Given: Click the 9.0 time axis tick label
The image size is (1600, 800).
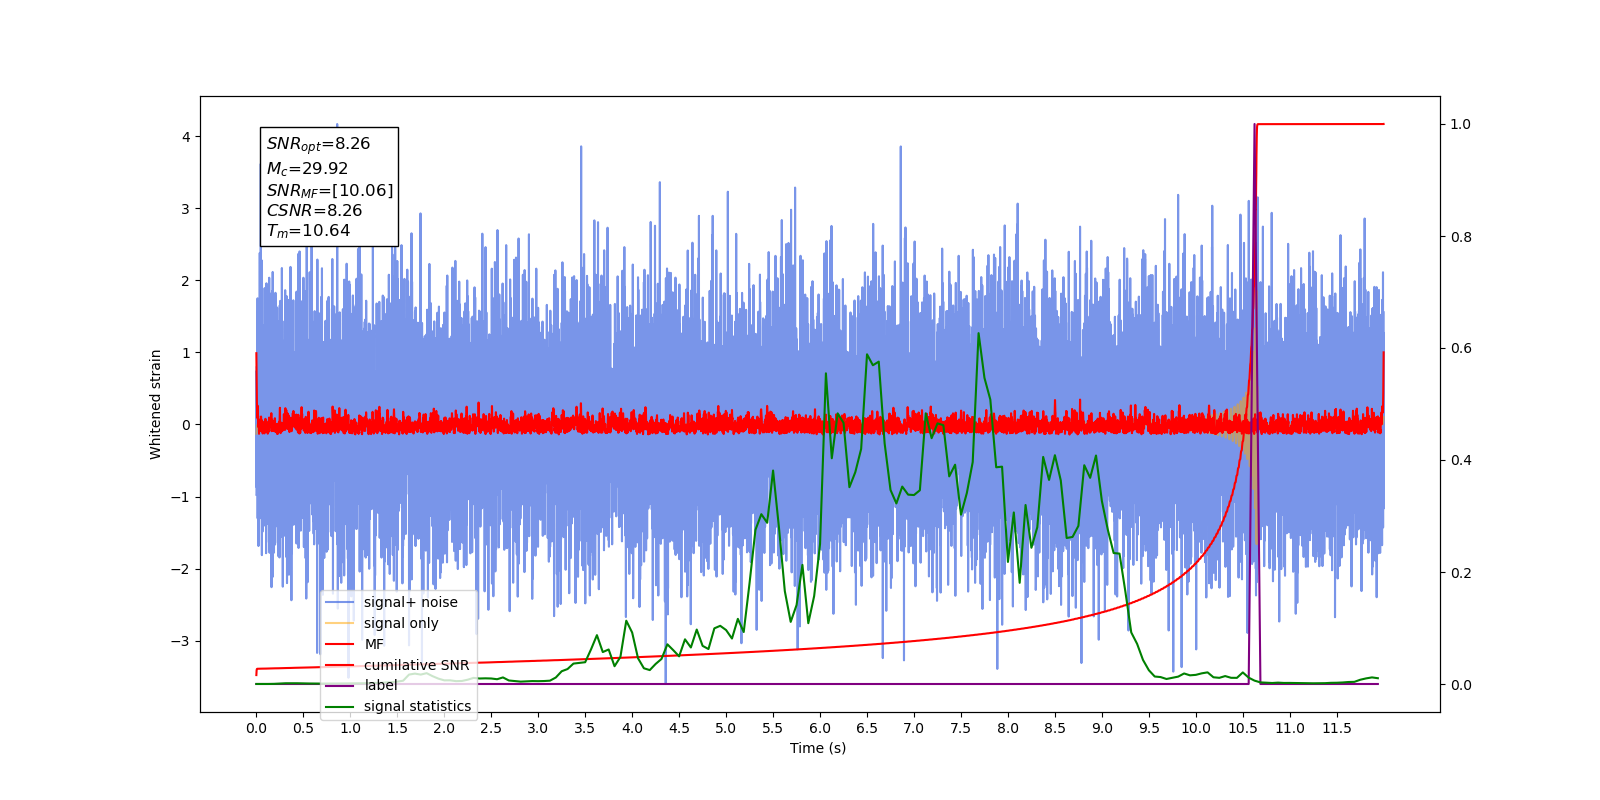Looking at the screenshot, I should 1102,728.
